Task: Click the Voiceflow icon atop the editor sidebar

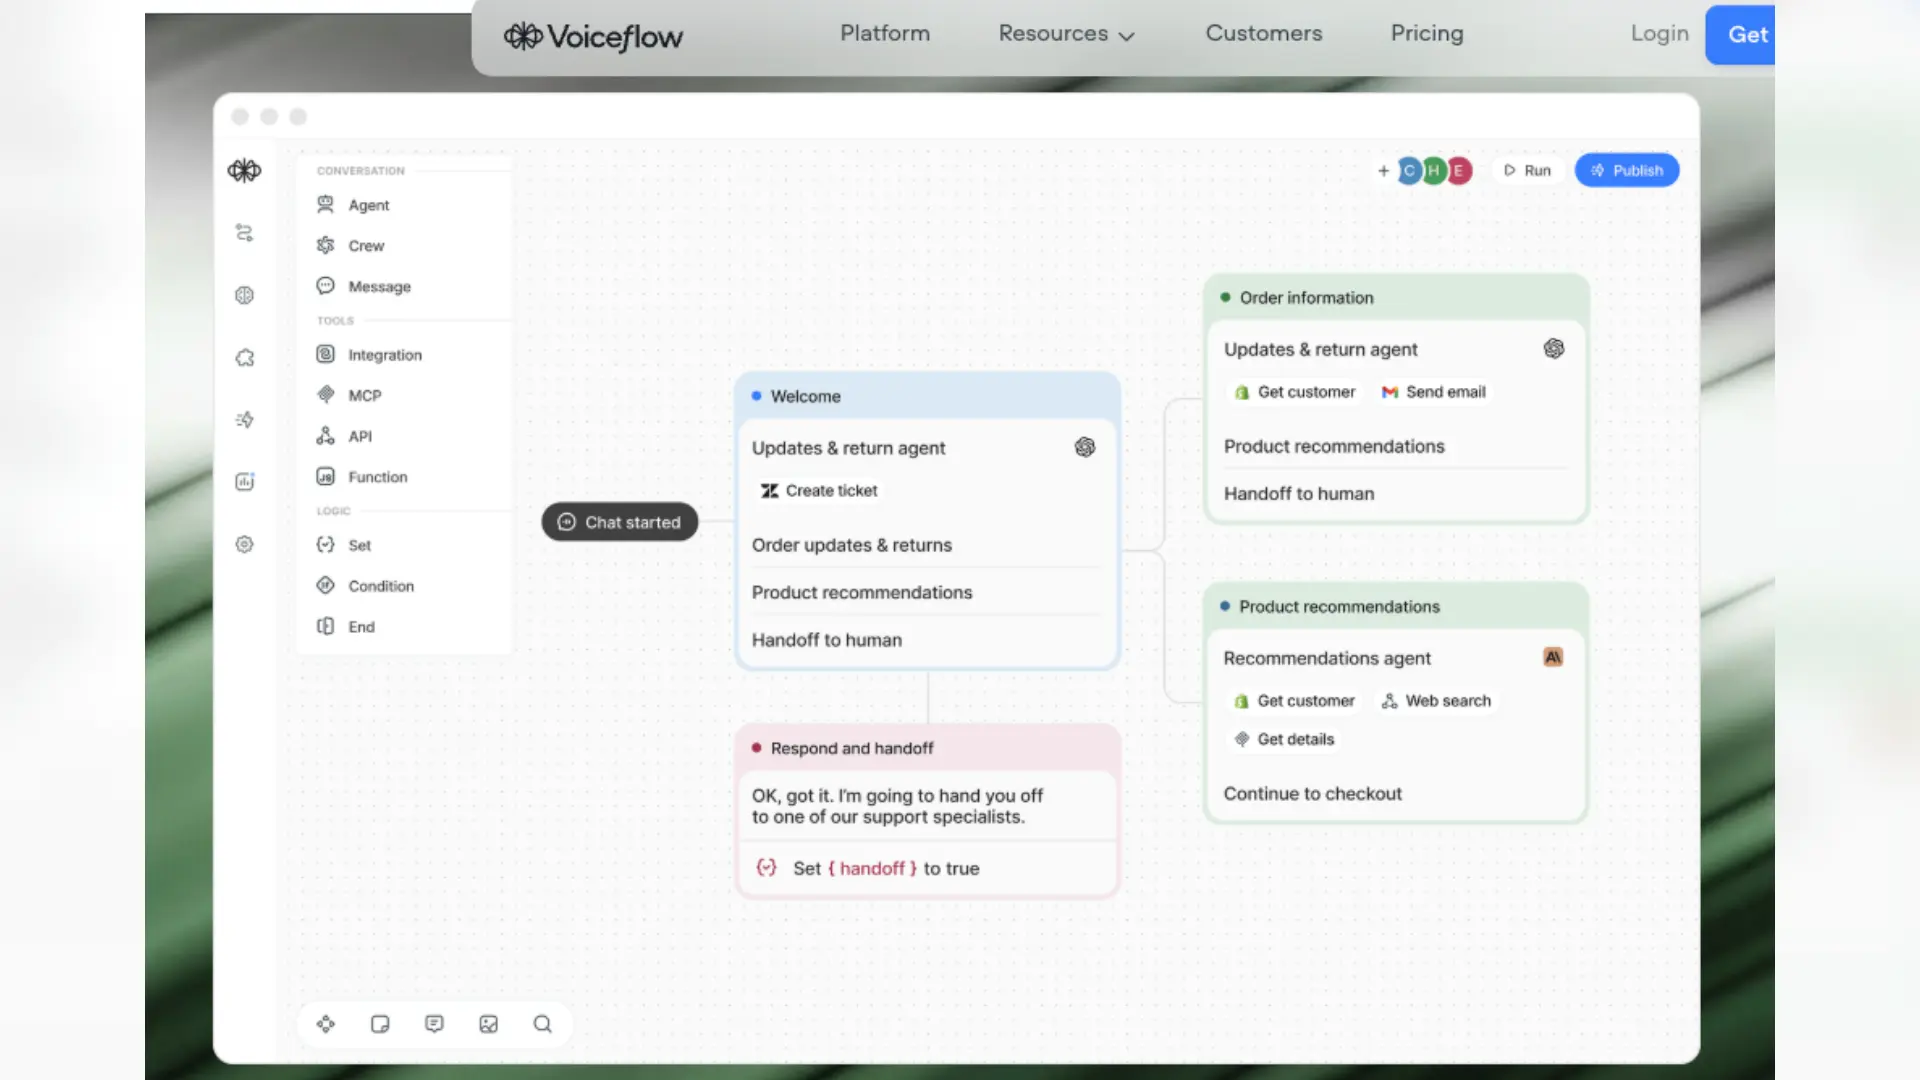Action: pyautogui.click(x=244, y=171)
